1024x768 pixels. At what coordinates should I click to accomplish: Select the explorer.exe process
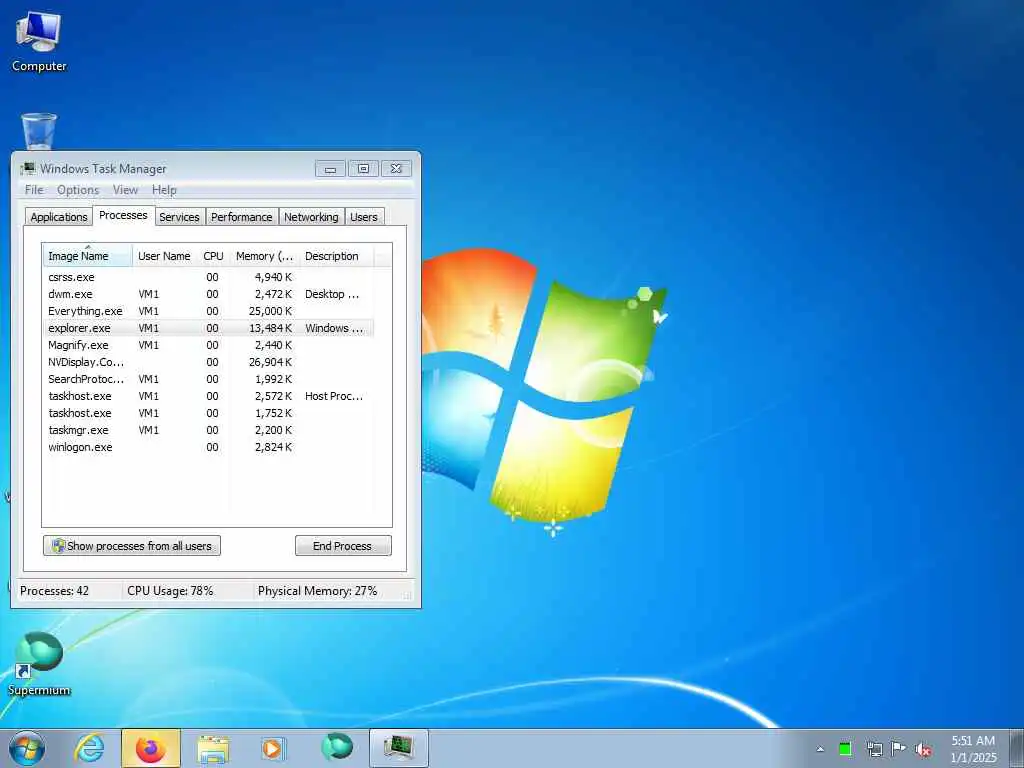(208, 328)
